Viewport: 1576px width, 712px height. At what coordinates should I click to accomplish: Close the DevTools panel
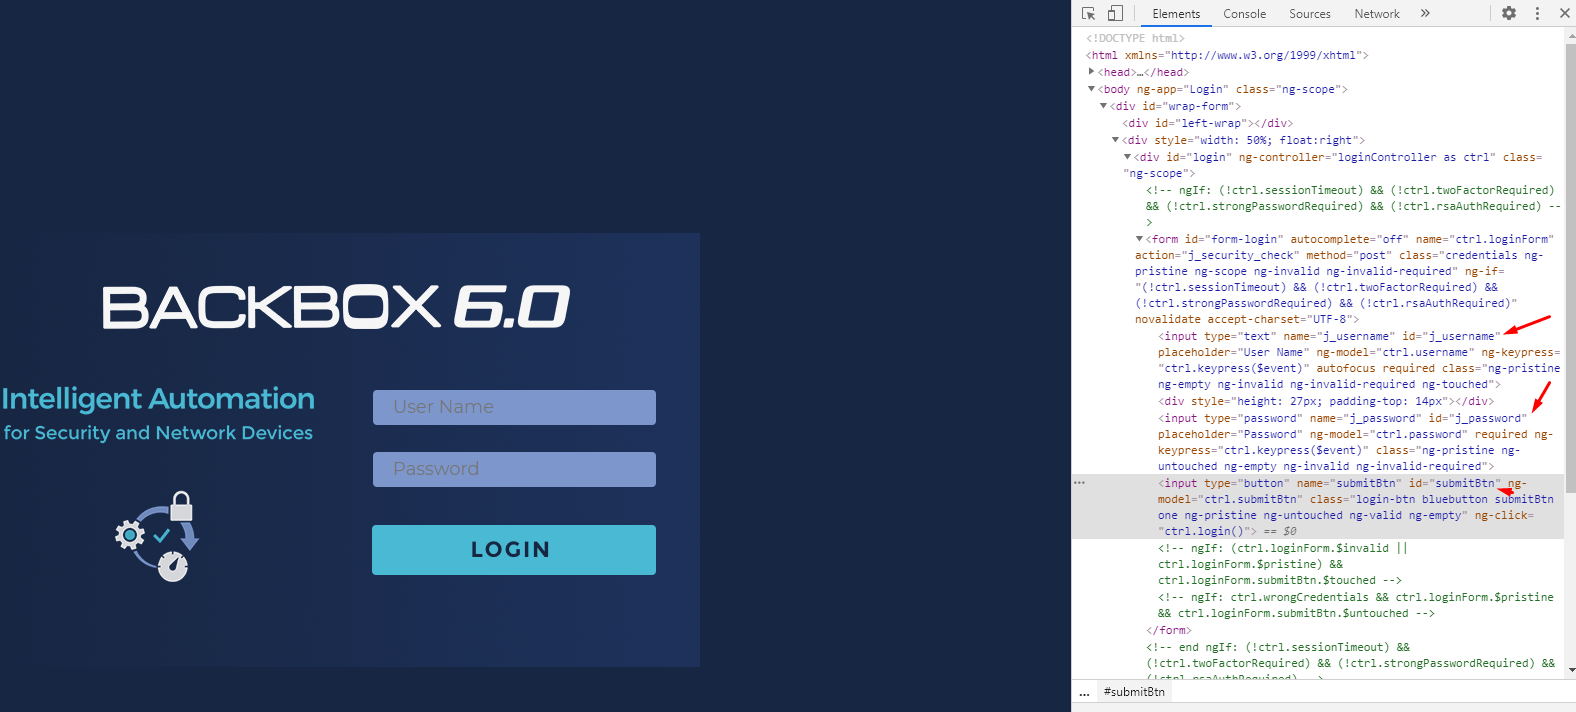[x=1565, y=13]
